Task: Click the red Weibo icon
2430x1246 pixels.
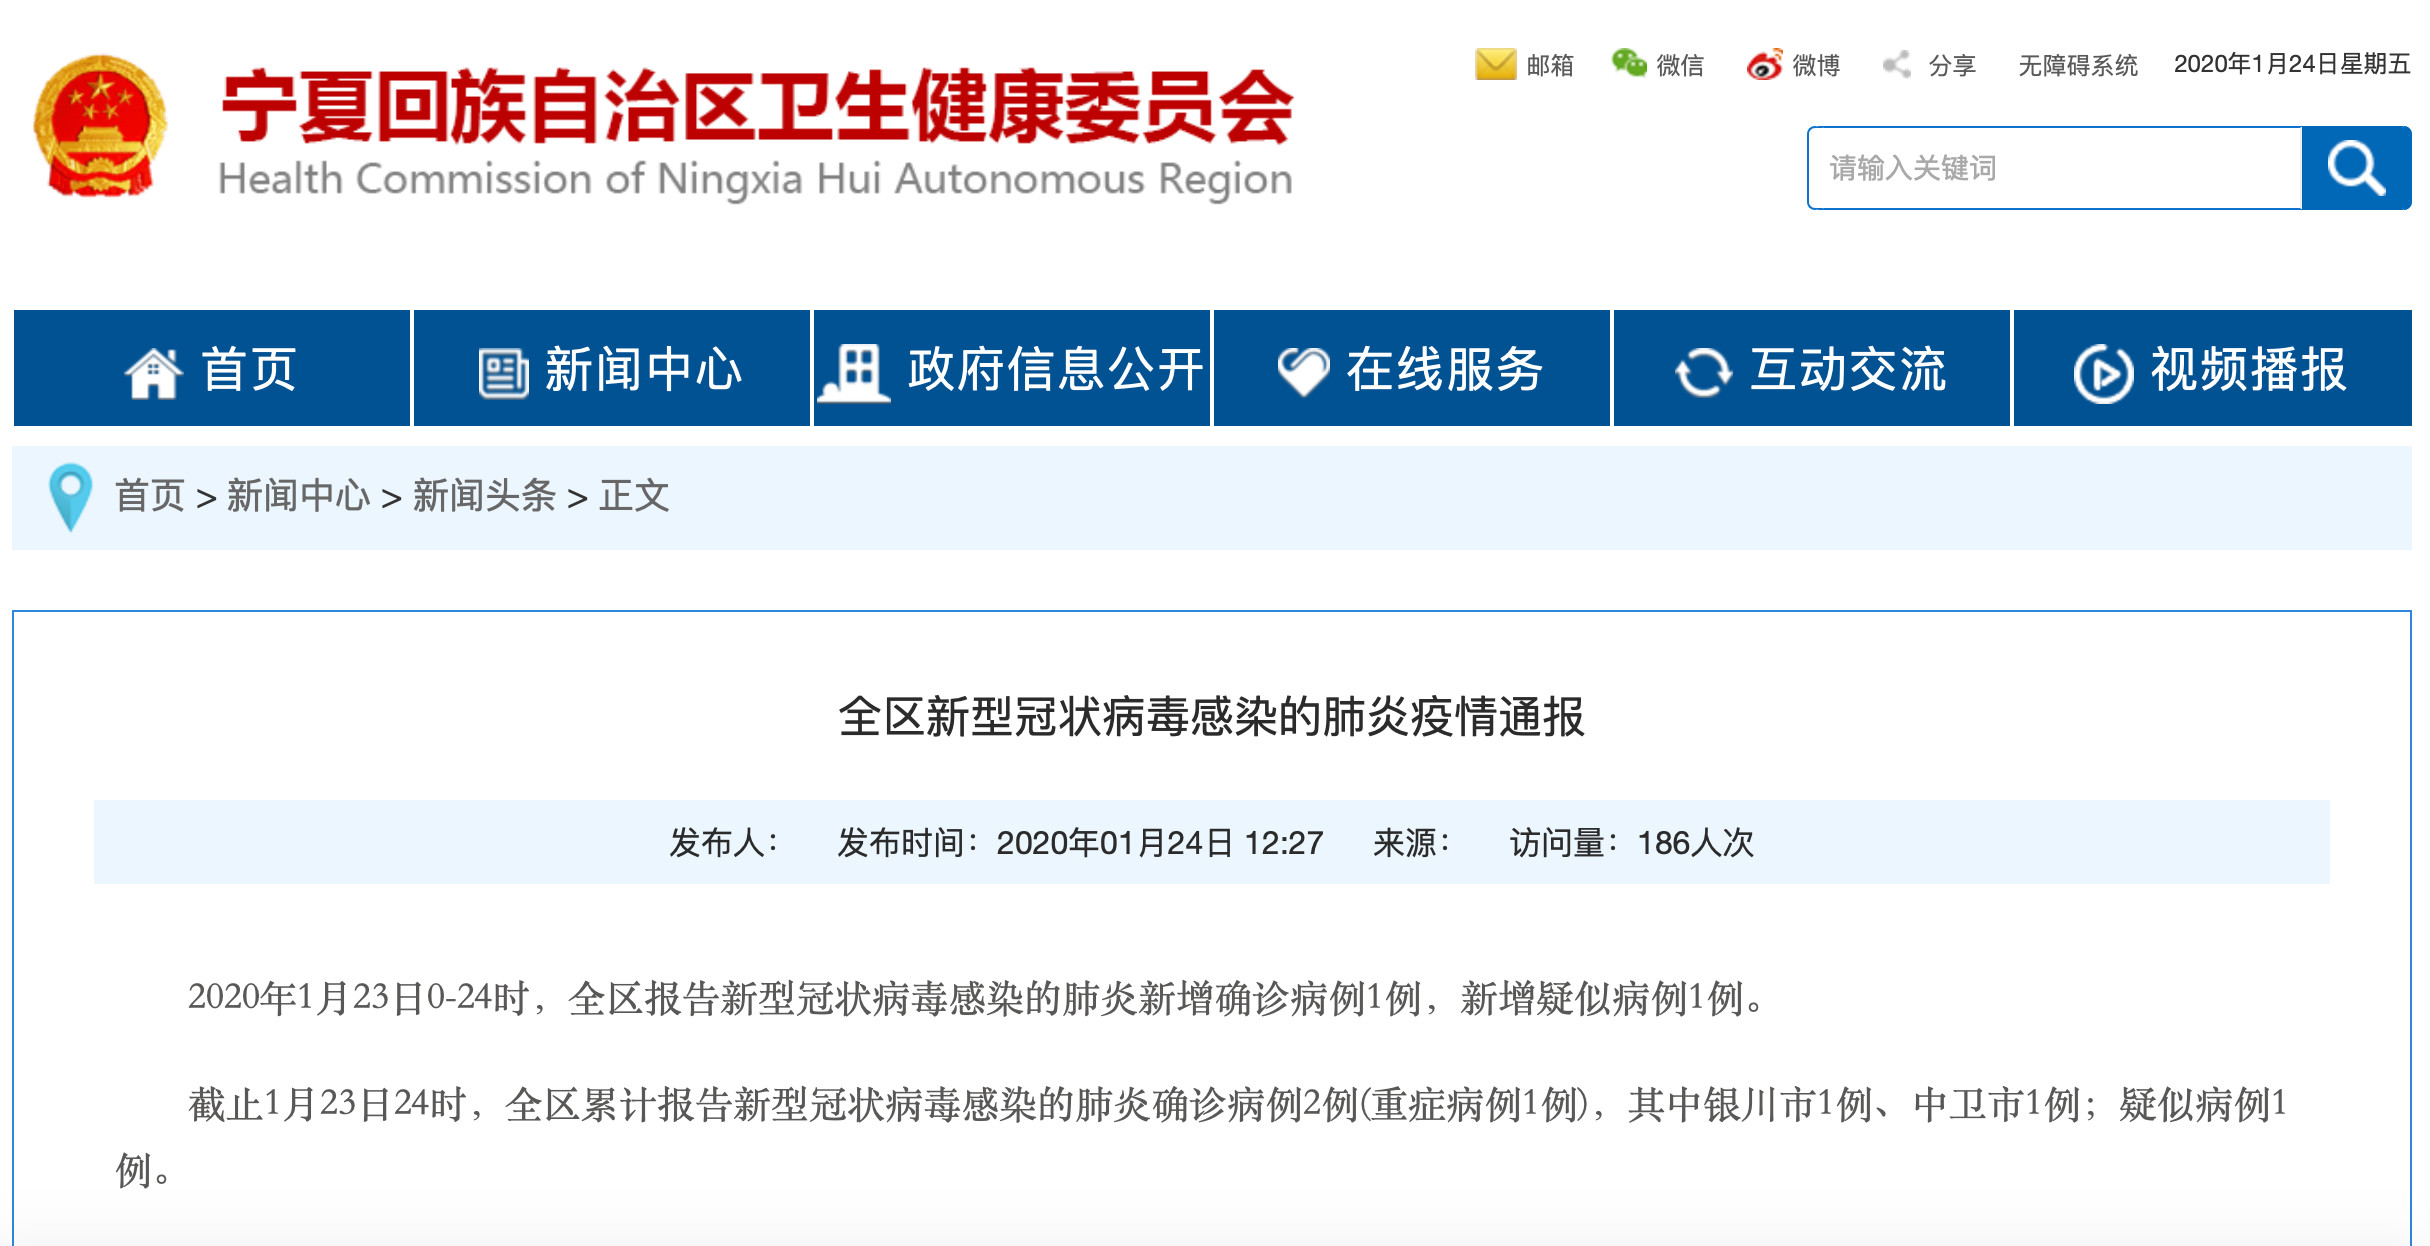Action: [1764, 65]
